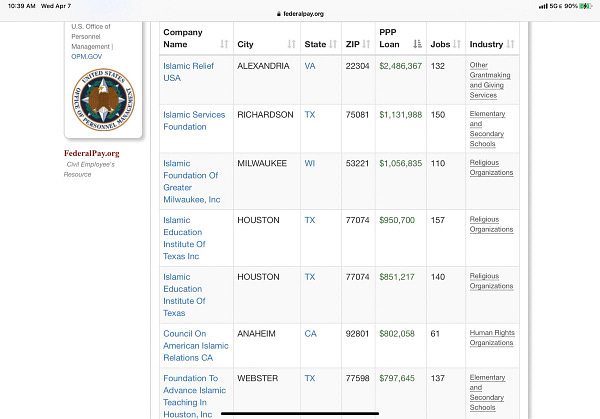600x419 pixels.
Task: Open Other Grantmaking and Giving Services industry
Action: 490,80
